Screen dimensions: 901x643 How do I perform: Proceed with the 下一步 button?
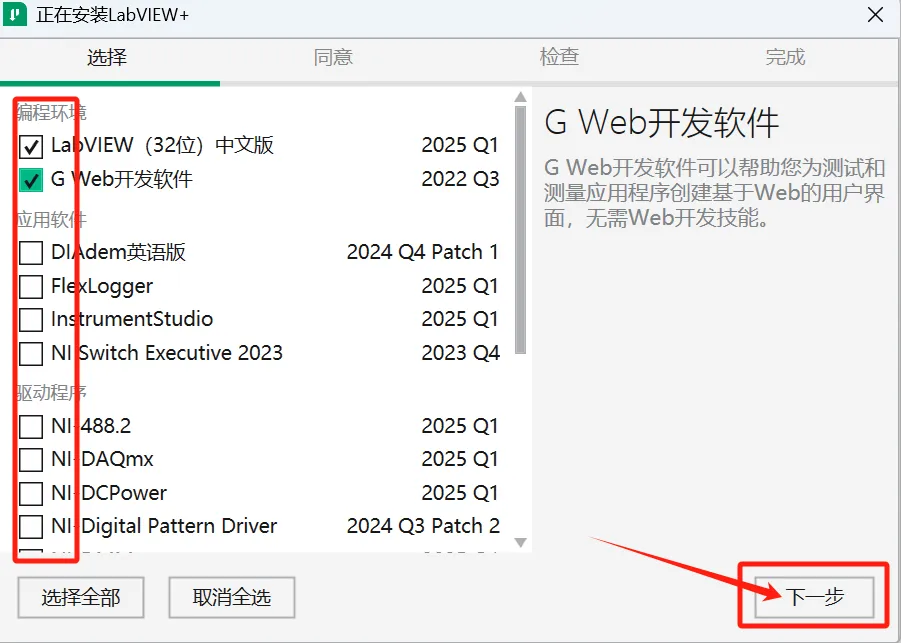[x=814, y=597]
